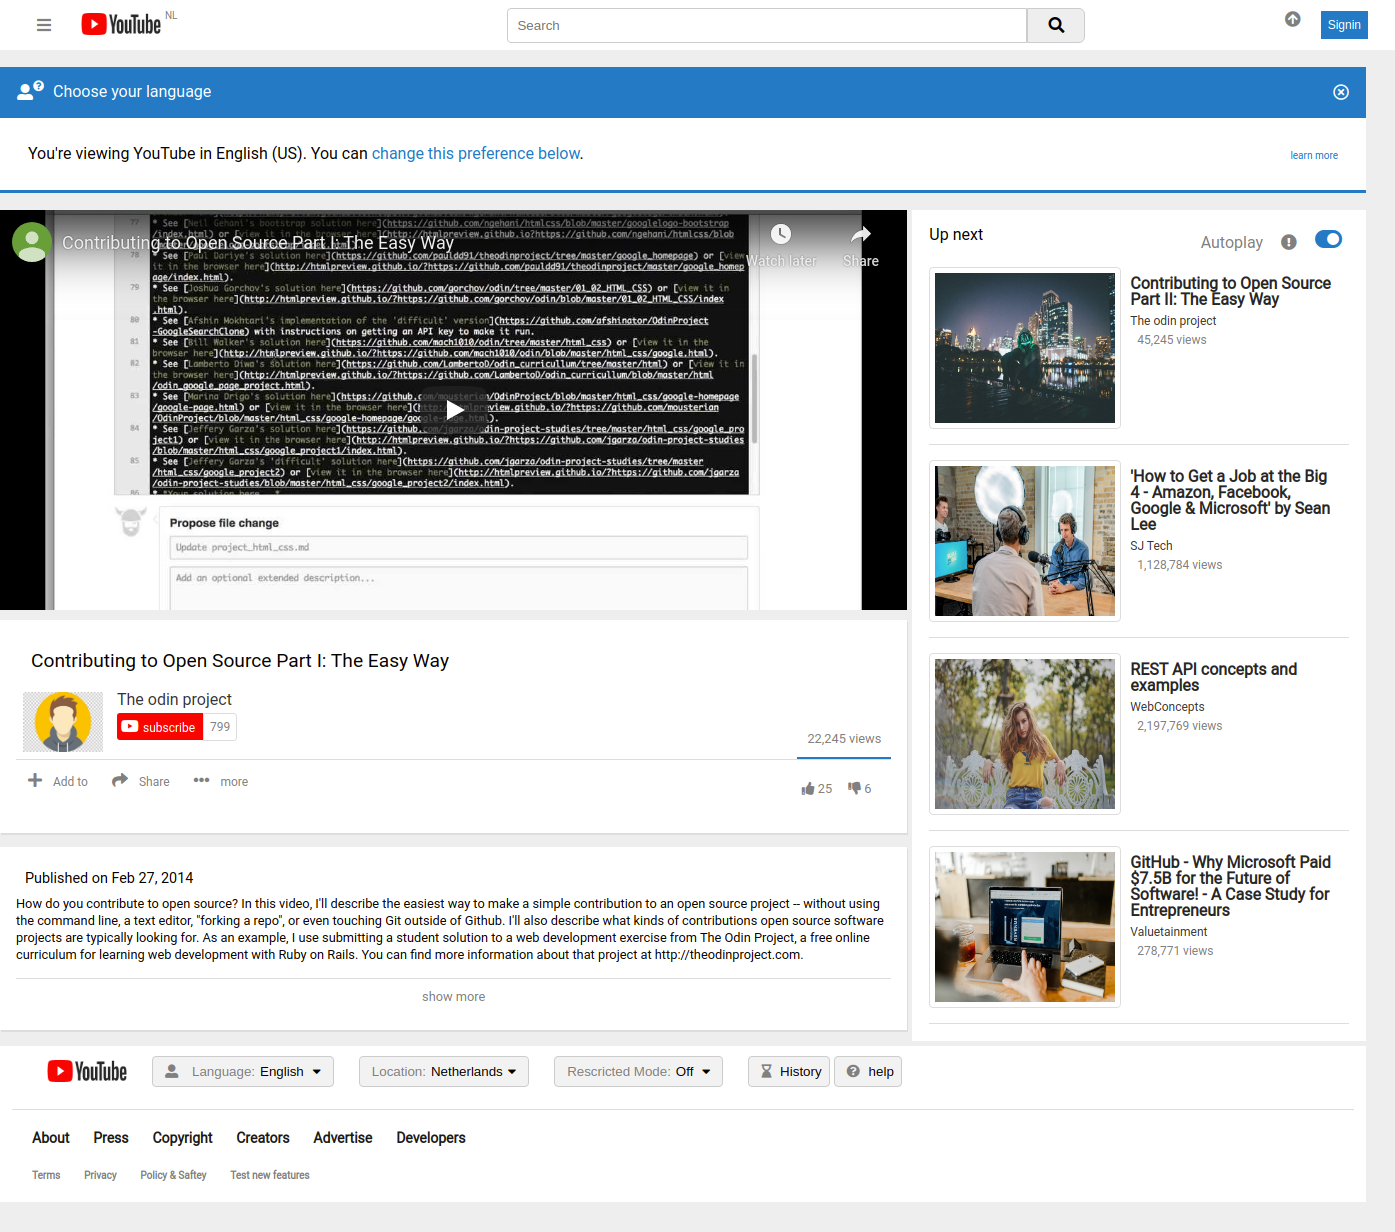
Task: Click the Watch later clock icon
Action: click(x=781, y=234)
